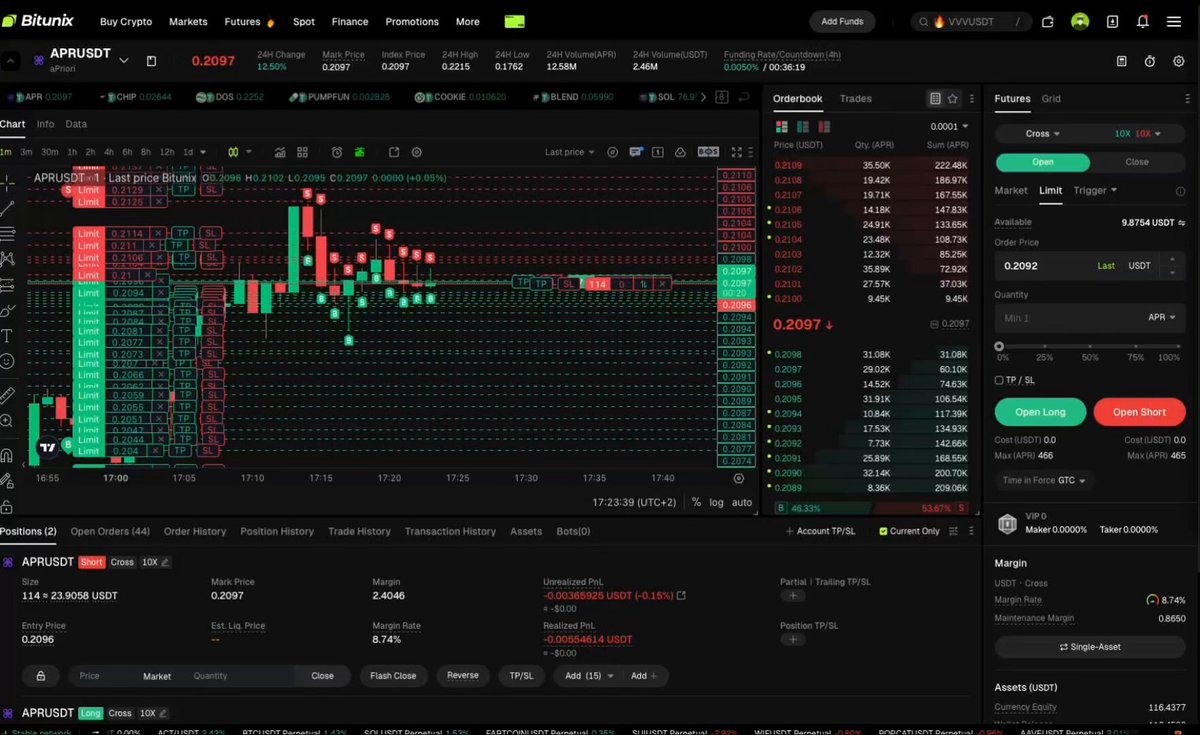Choose the text annotation tool
Image resolution: width=1200 pixels, height=735 pixels.
(7, 336)
